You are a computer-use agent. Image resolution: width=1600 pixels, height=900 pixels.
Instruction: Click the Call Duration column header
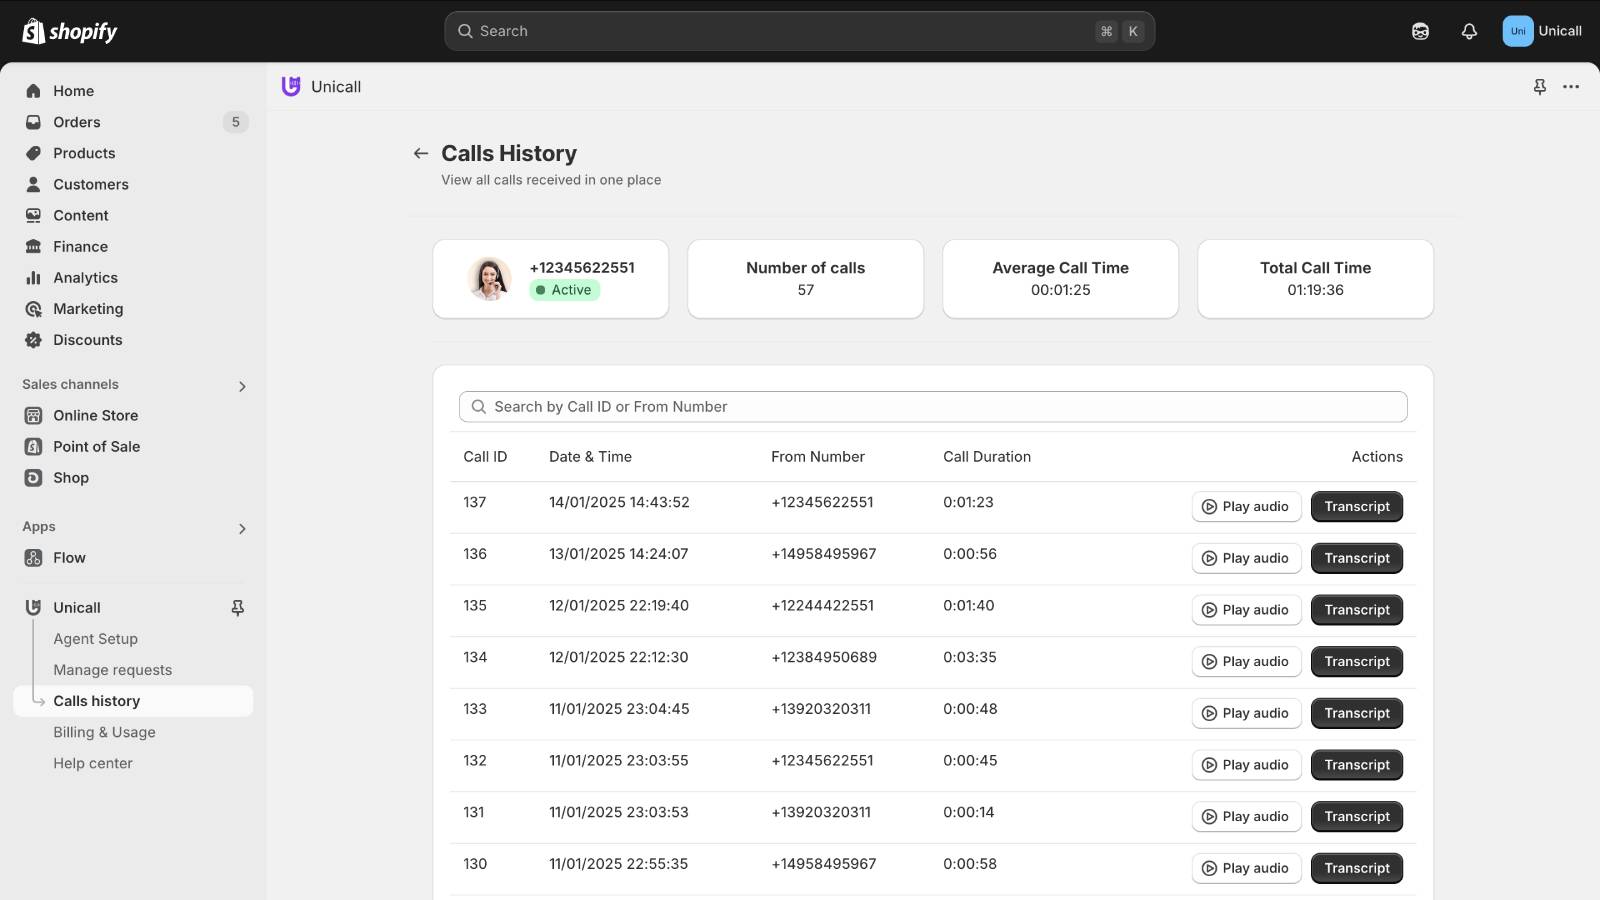(987, 457)
